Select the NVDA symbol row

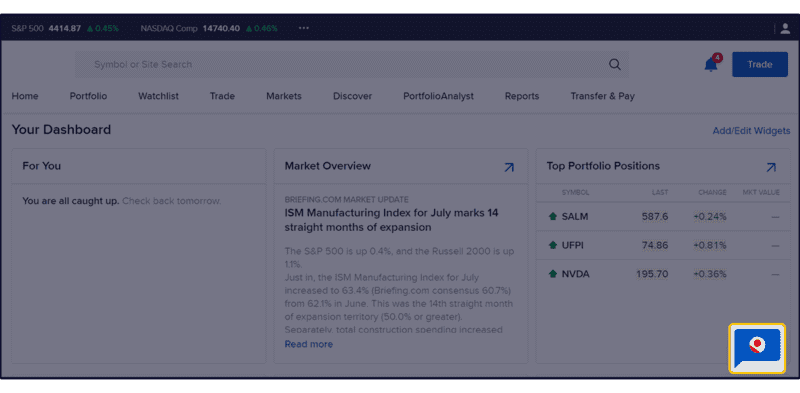pos(663,274)
